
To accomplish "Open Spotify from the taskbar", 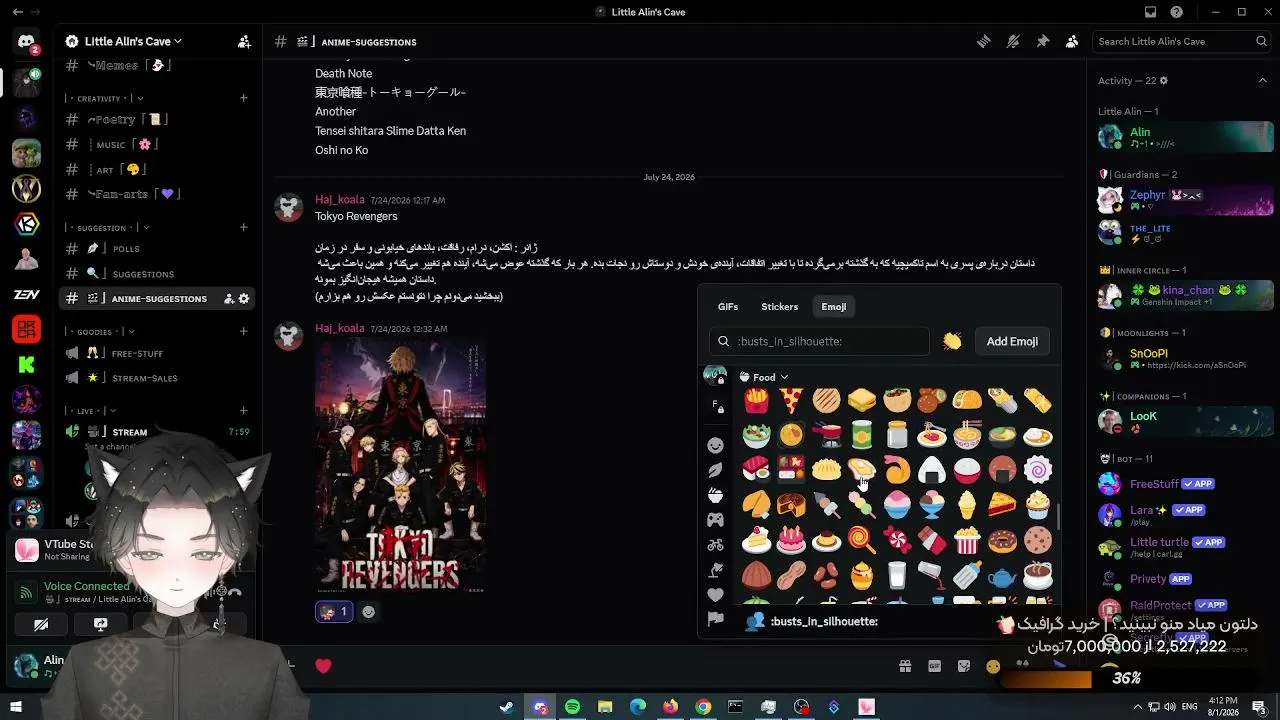I will point(572,707).
